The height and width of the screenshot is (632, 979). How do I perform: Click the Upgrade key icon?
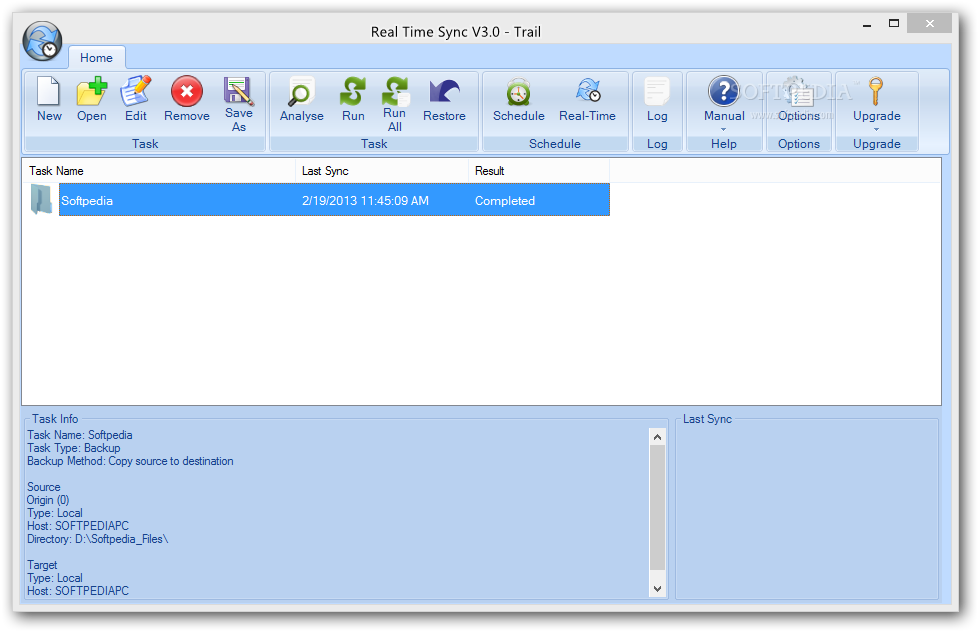876,91
